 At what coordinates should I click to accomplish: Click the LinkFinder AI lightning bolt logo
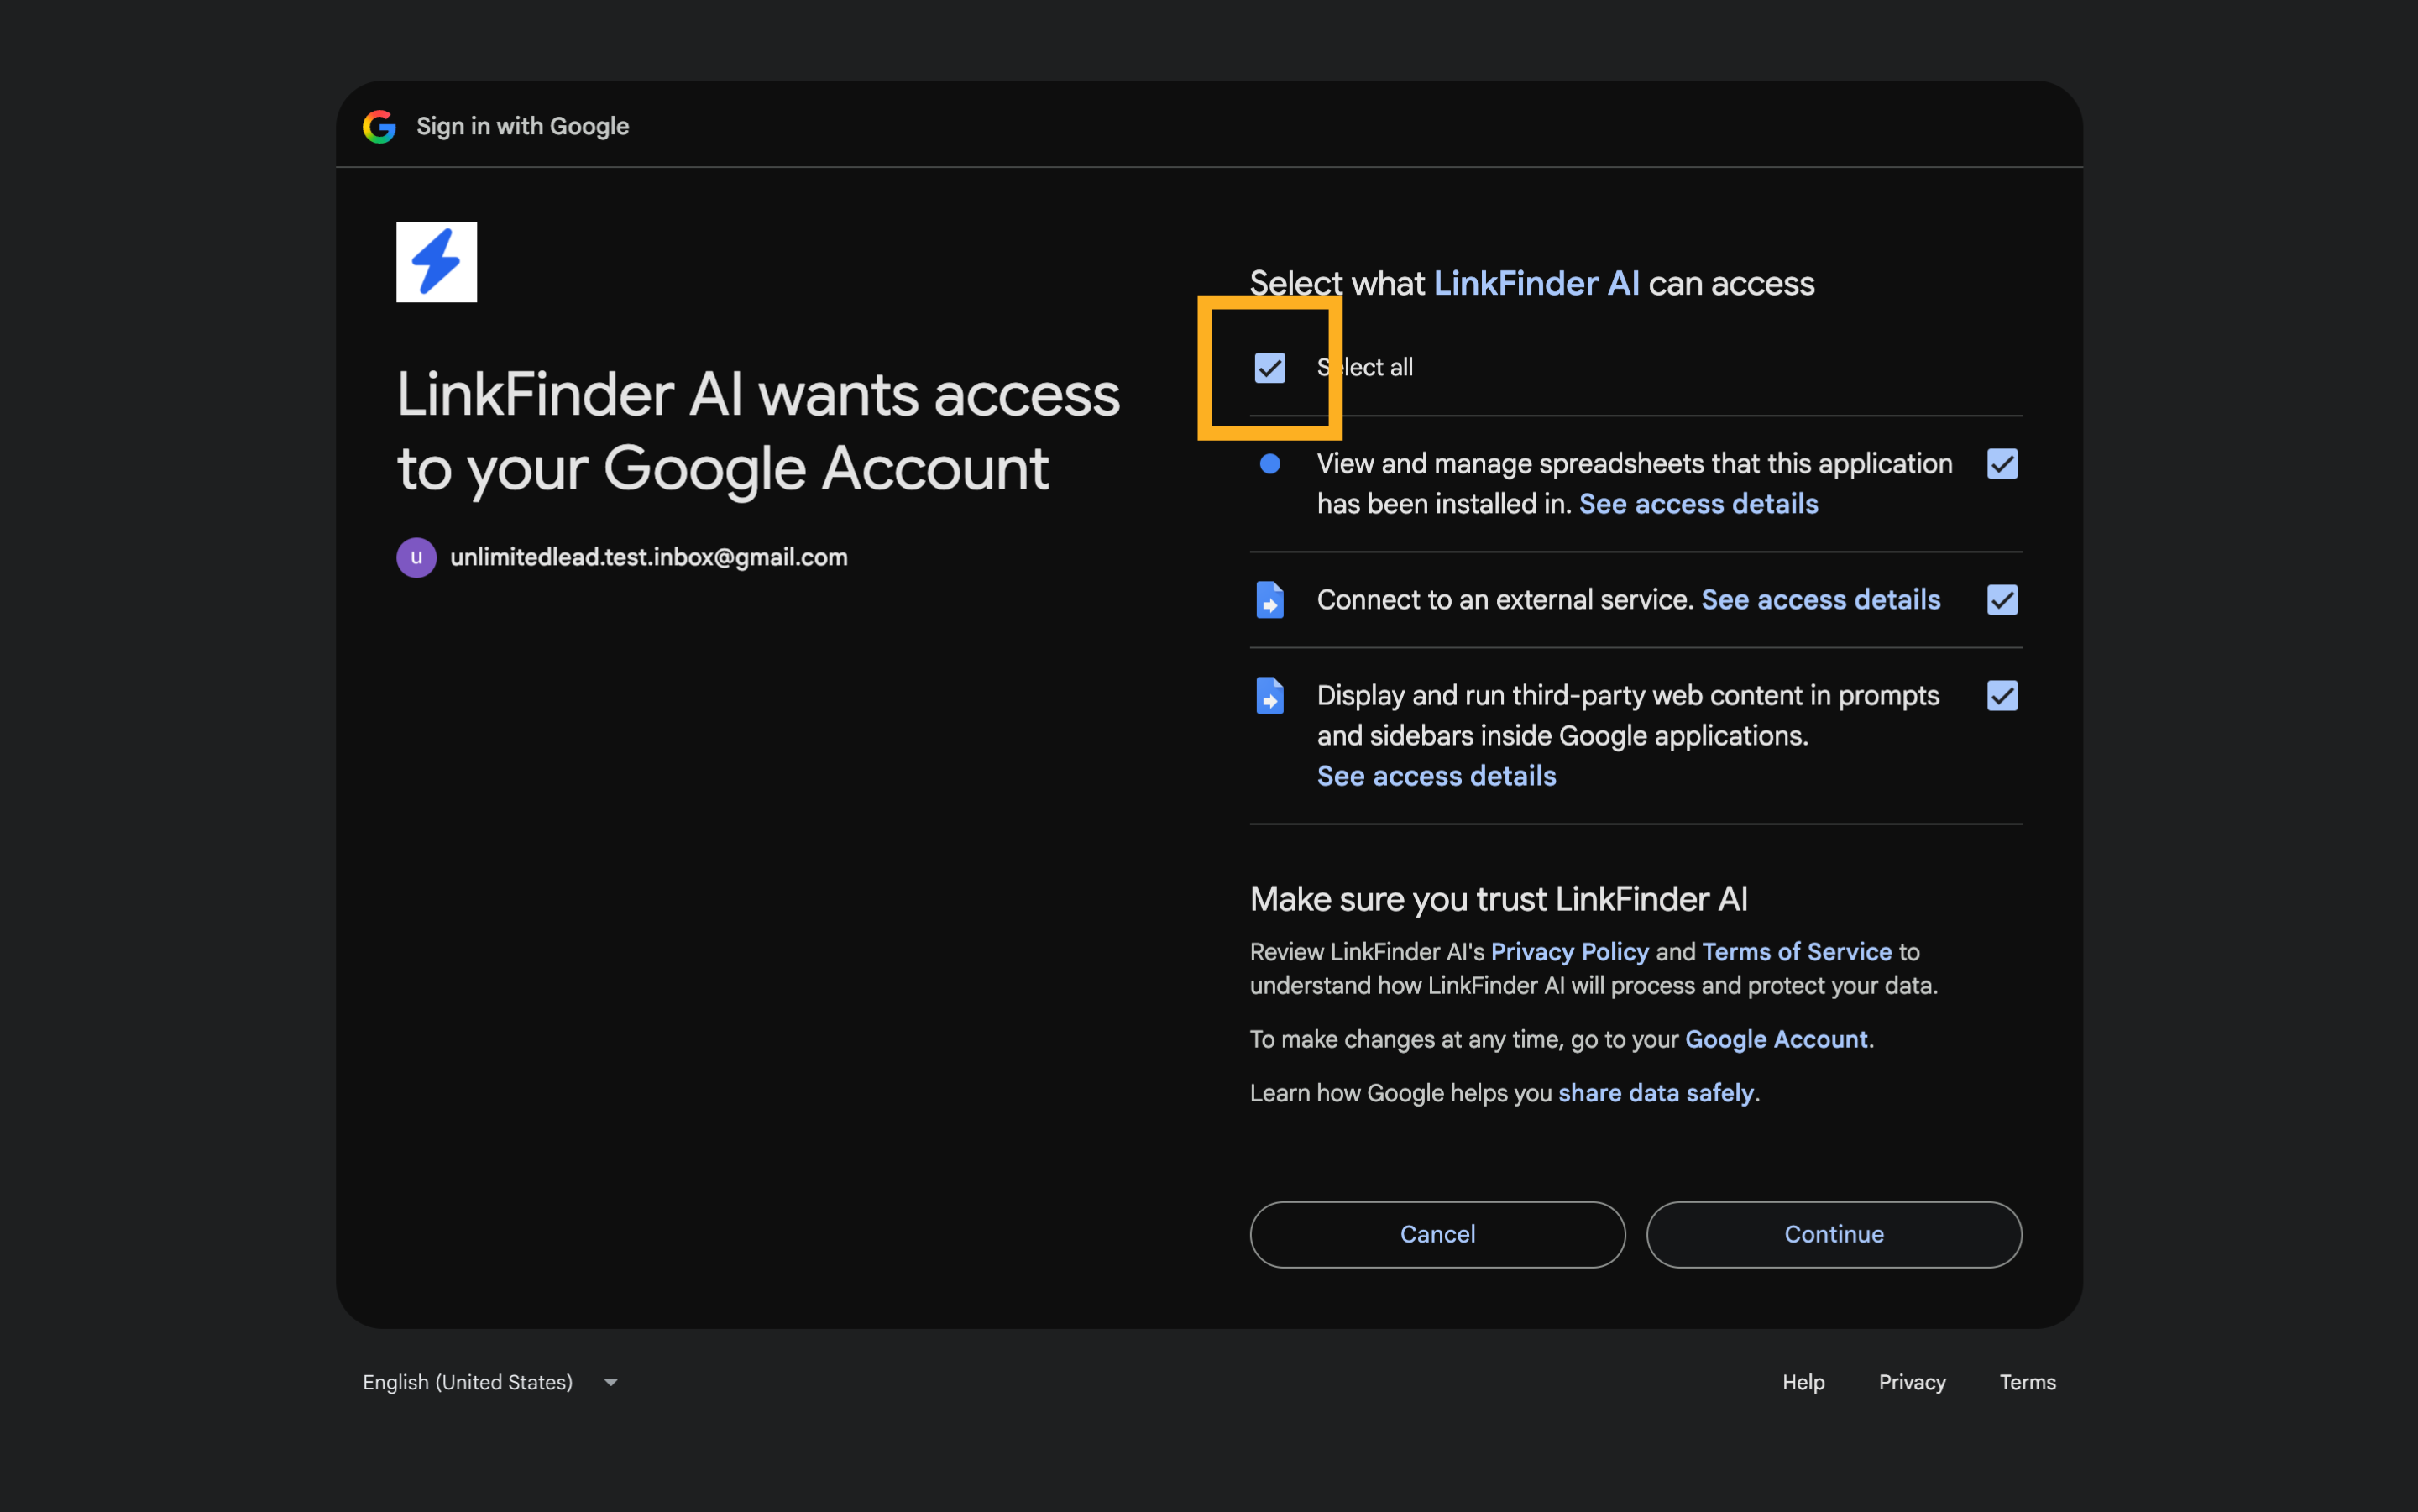(436, 262)
